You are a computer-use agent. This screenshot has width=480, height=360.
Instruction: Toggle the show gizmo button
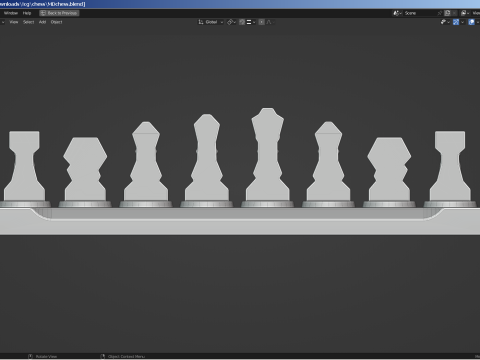point(456,22)
